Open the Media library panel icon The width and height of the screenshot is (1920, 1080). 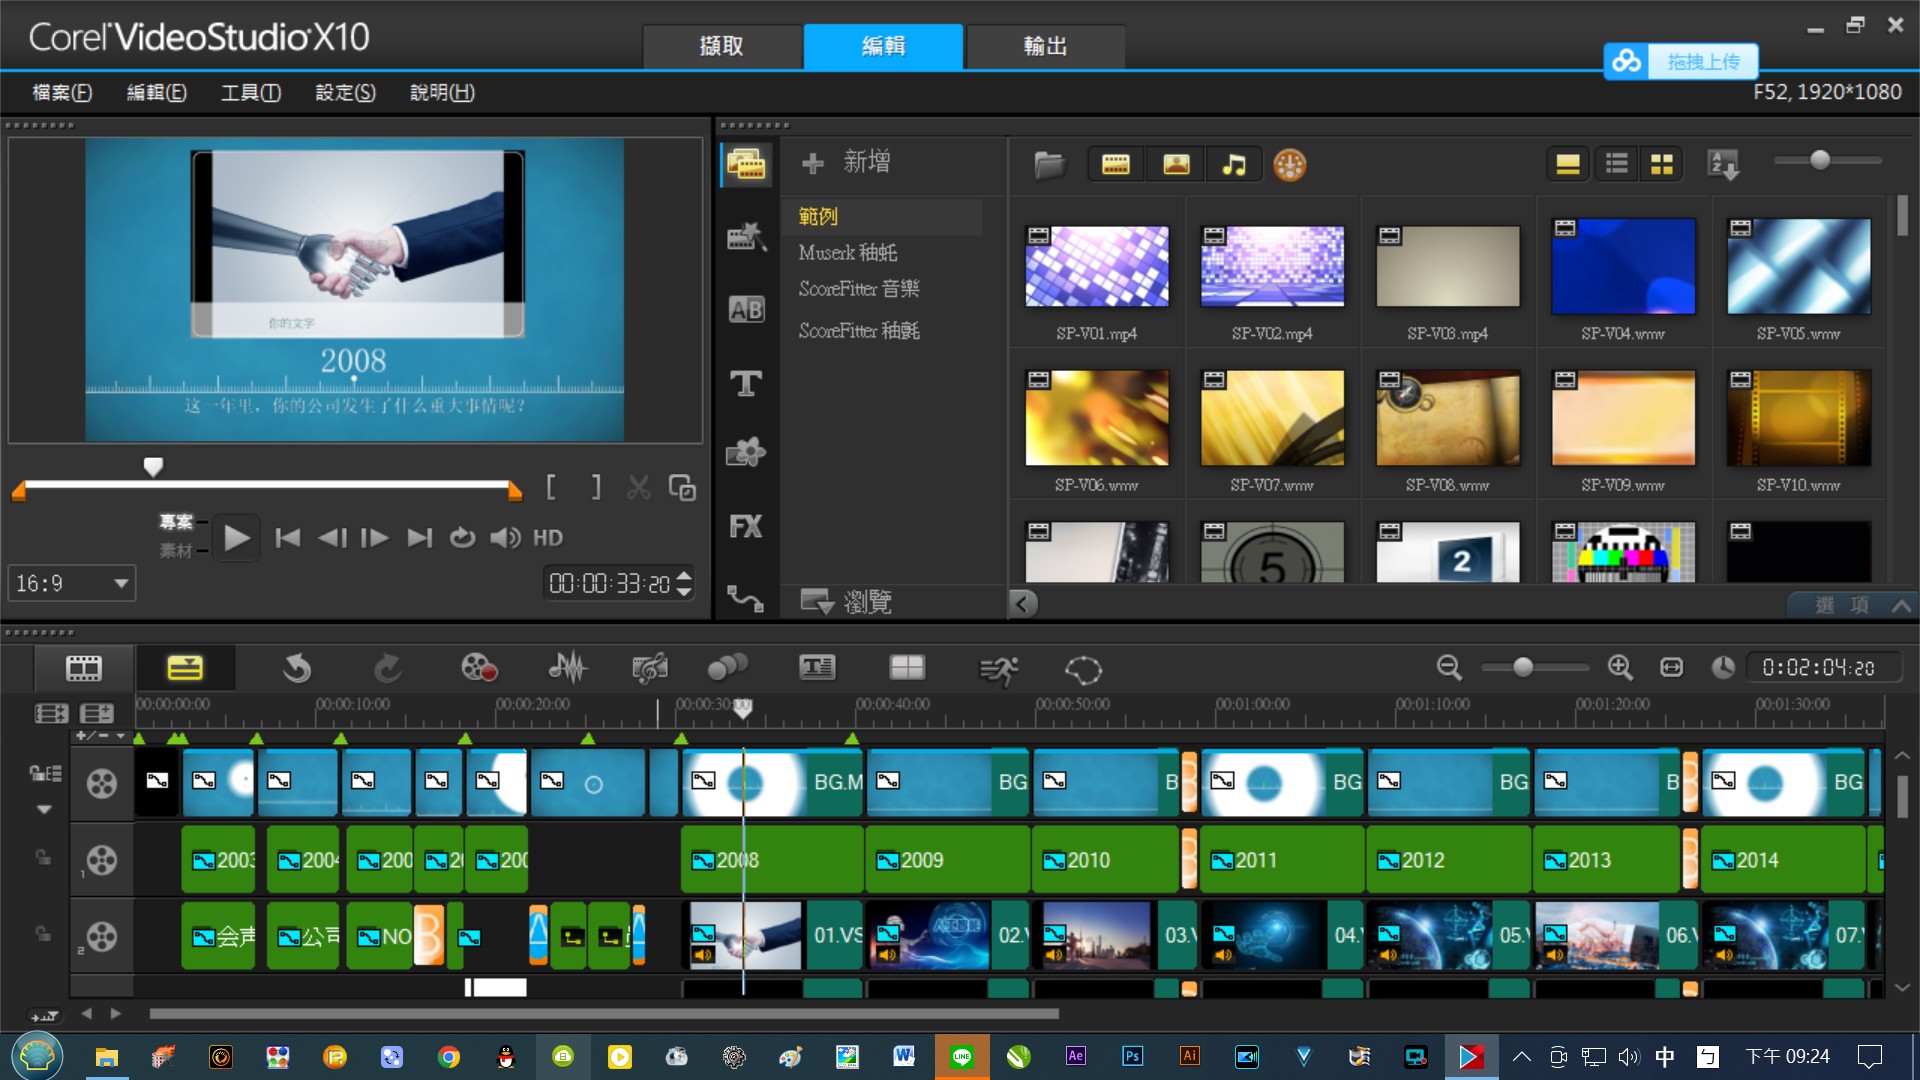746,164
